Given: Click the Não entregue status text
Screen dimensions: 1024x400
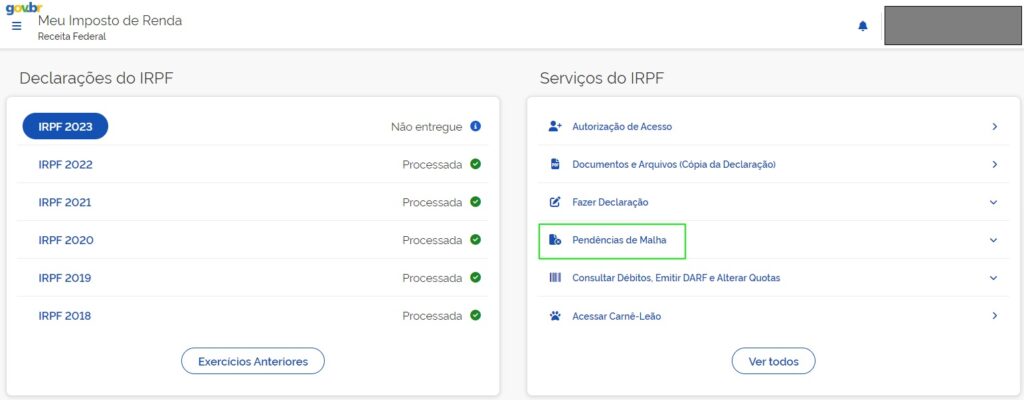Looking at the screenshot, I should (x=426, y=127).
